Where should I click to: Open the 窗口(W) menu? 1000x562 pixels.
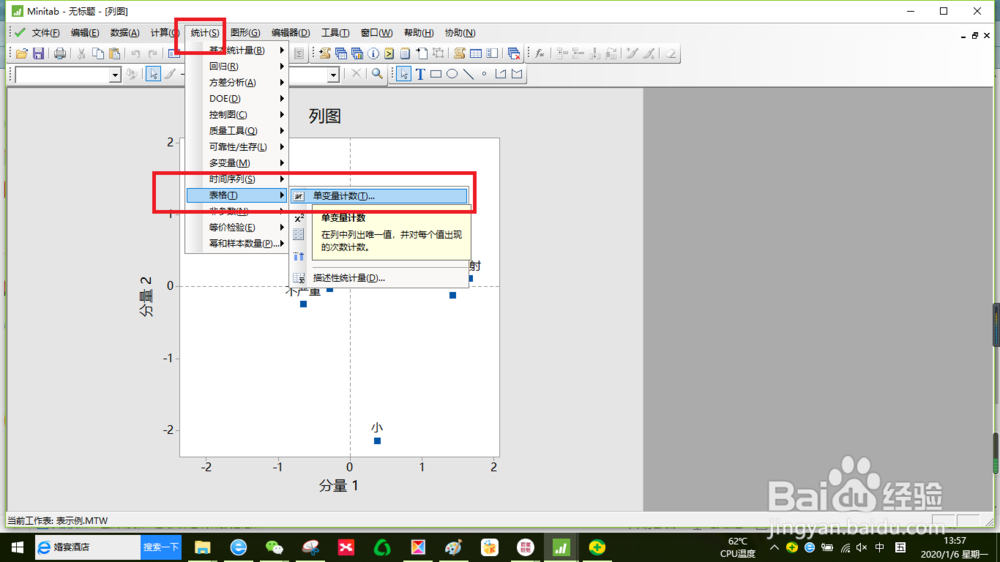point(376,33)
